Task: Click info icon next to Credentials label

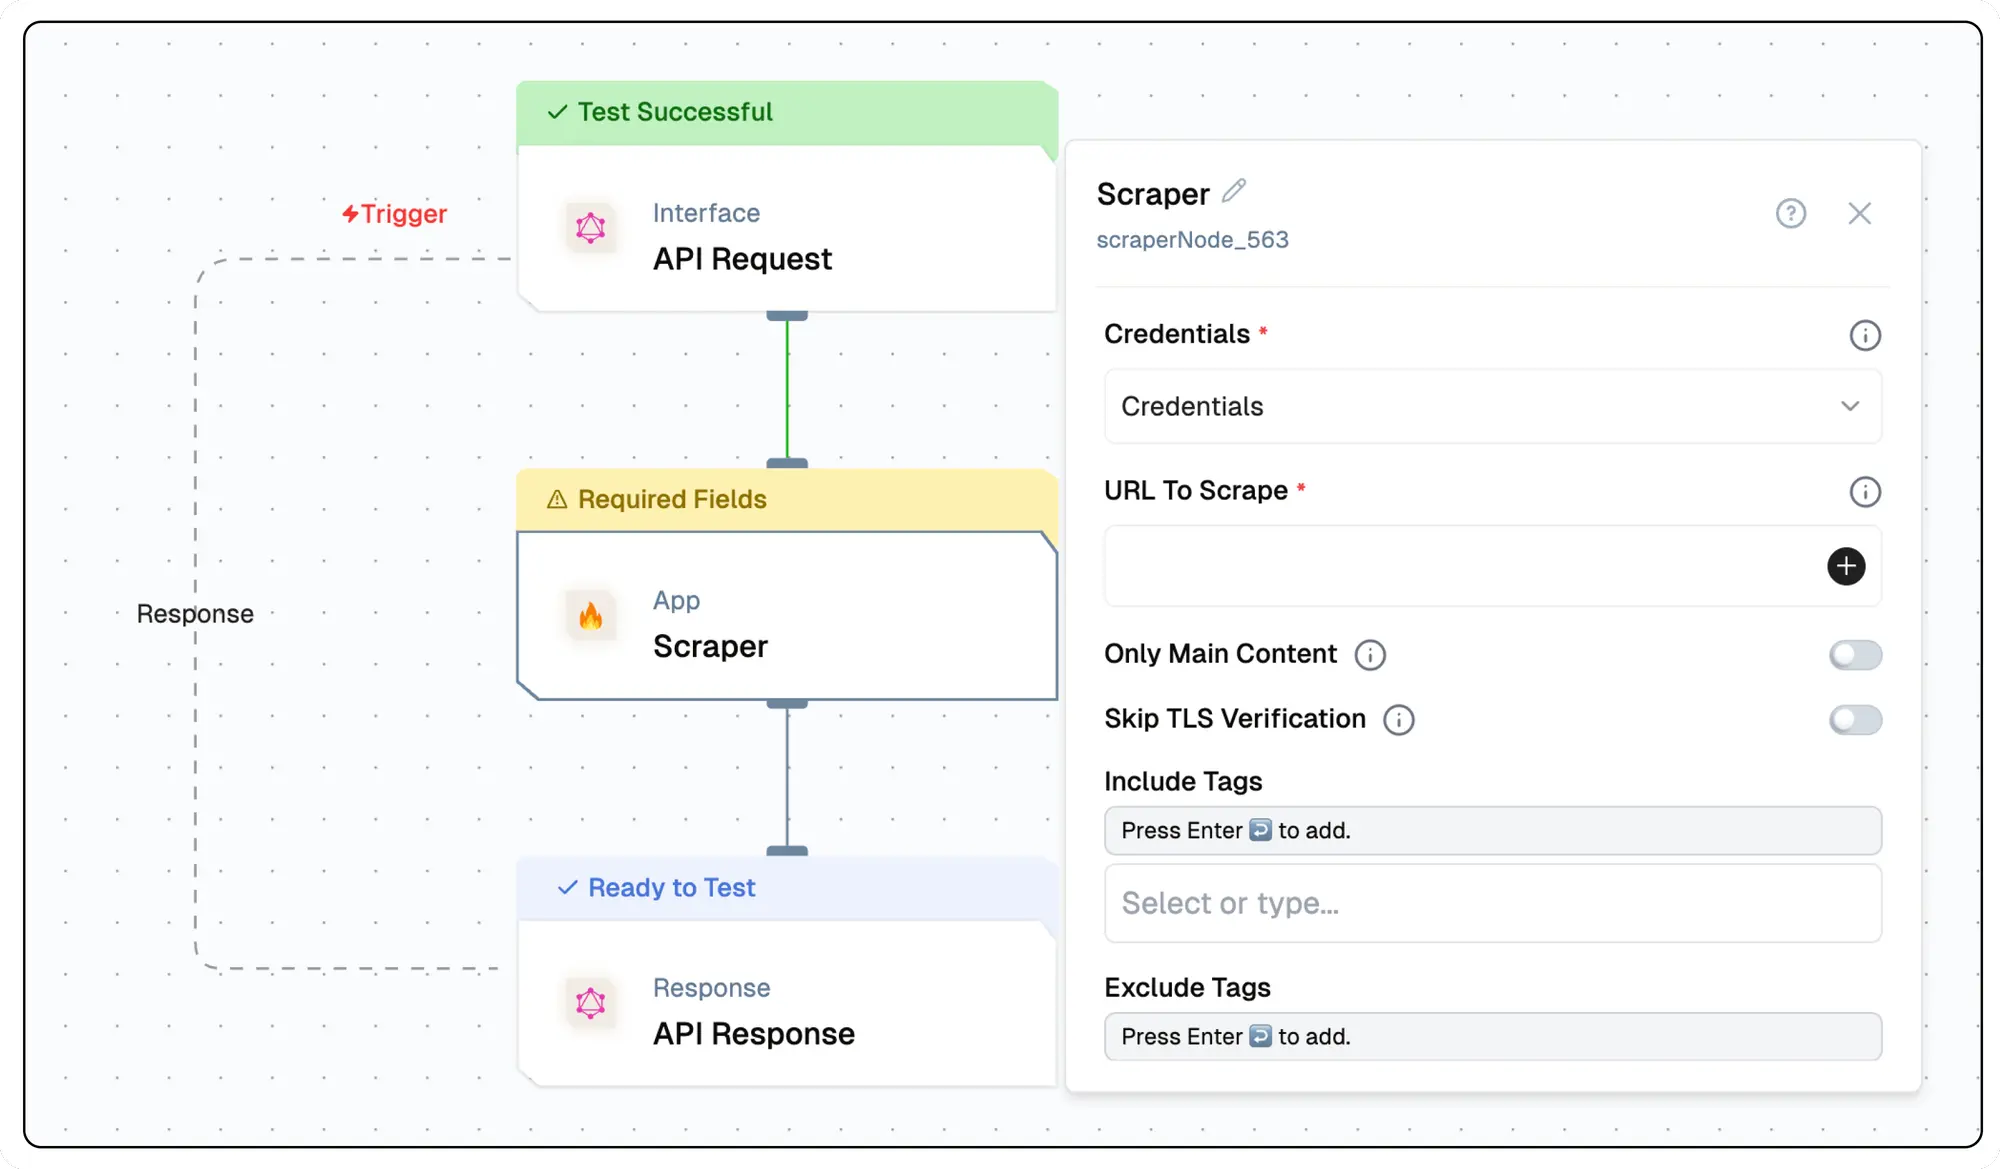Action: click(x=1864, y=335)
